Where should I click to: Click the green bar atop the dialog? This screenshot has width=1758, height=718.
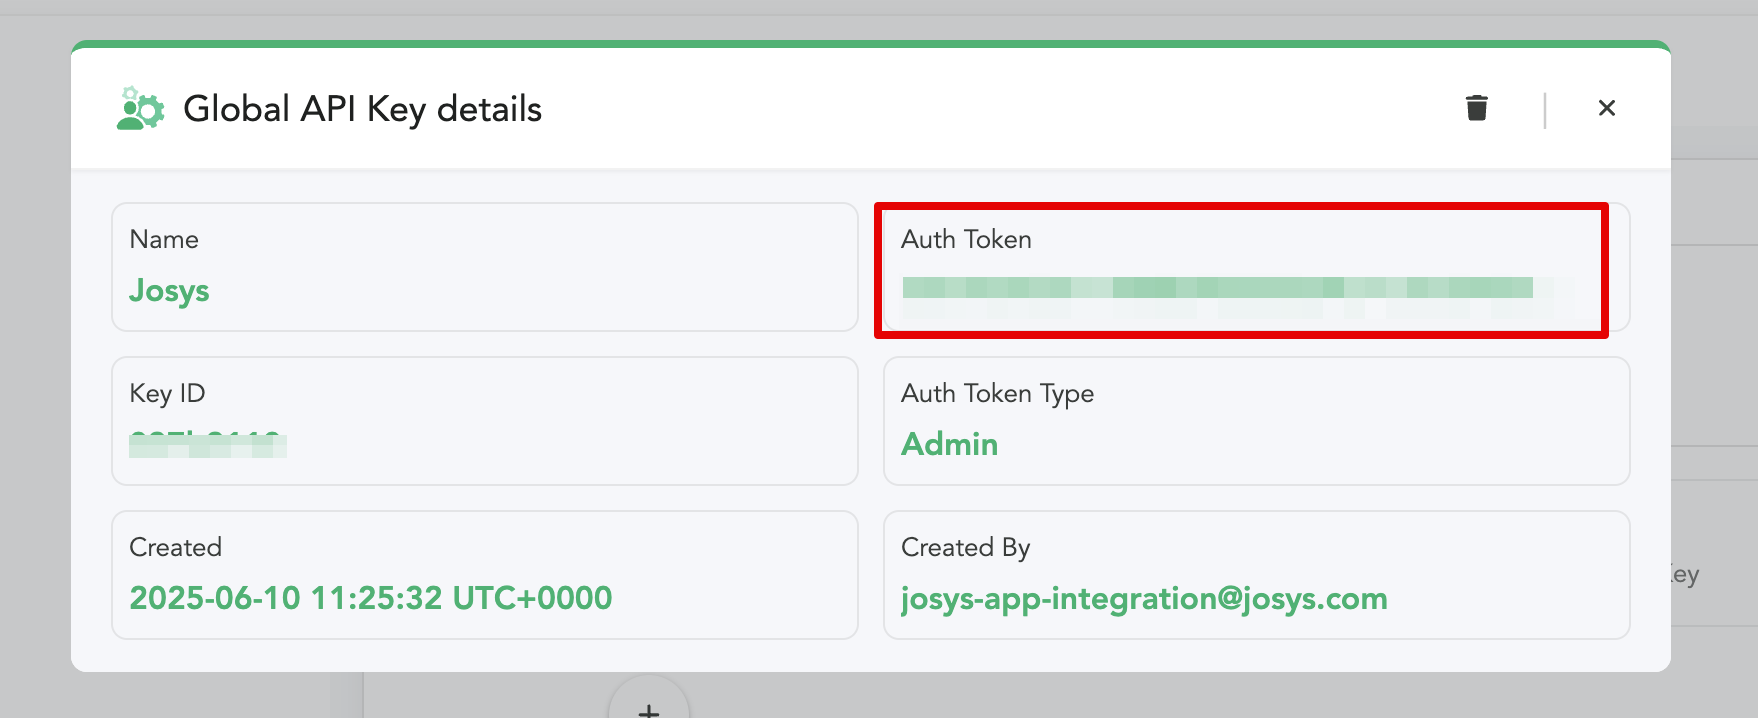[x=870, y=44]
